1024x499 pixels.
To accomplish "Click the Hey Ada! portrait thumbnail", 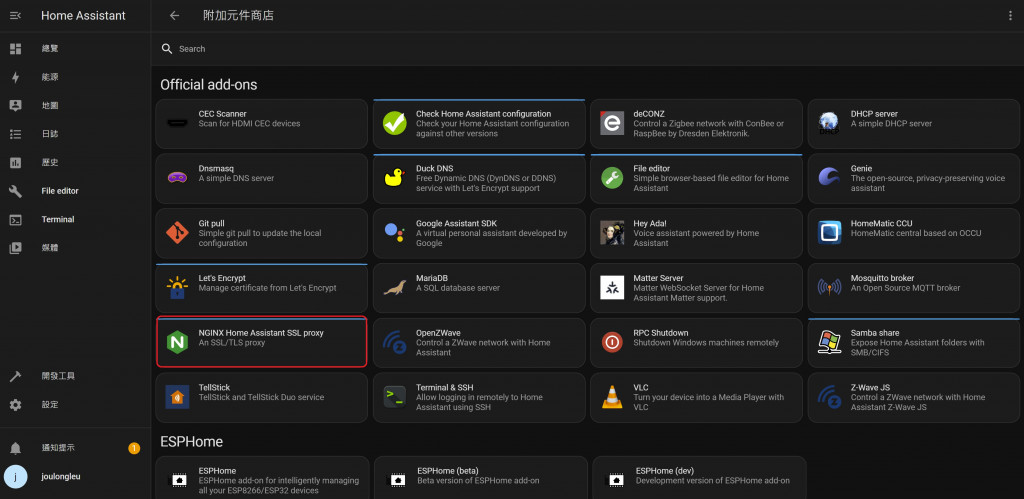I will [x=612, y=233].
